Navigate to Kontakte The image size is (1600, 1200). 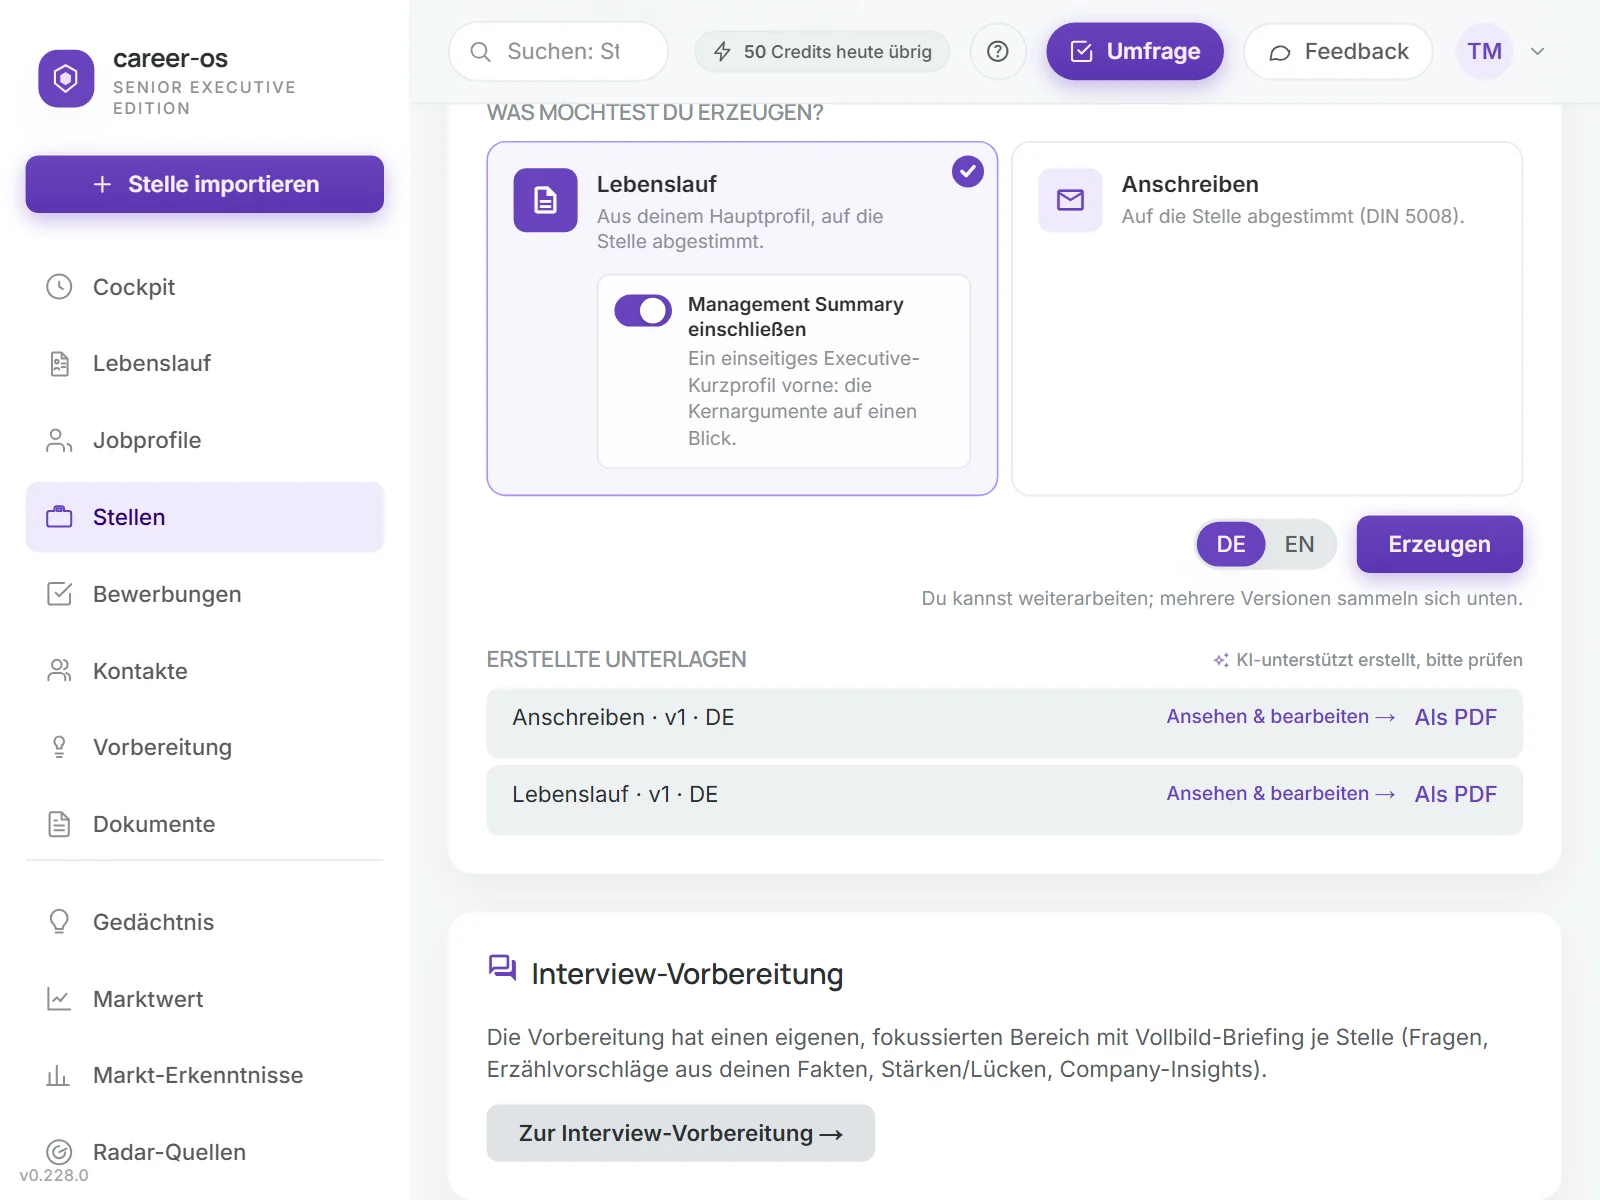(x=205, y=671)
